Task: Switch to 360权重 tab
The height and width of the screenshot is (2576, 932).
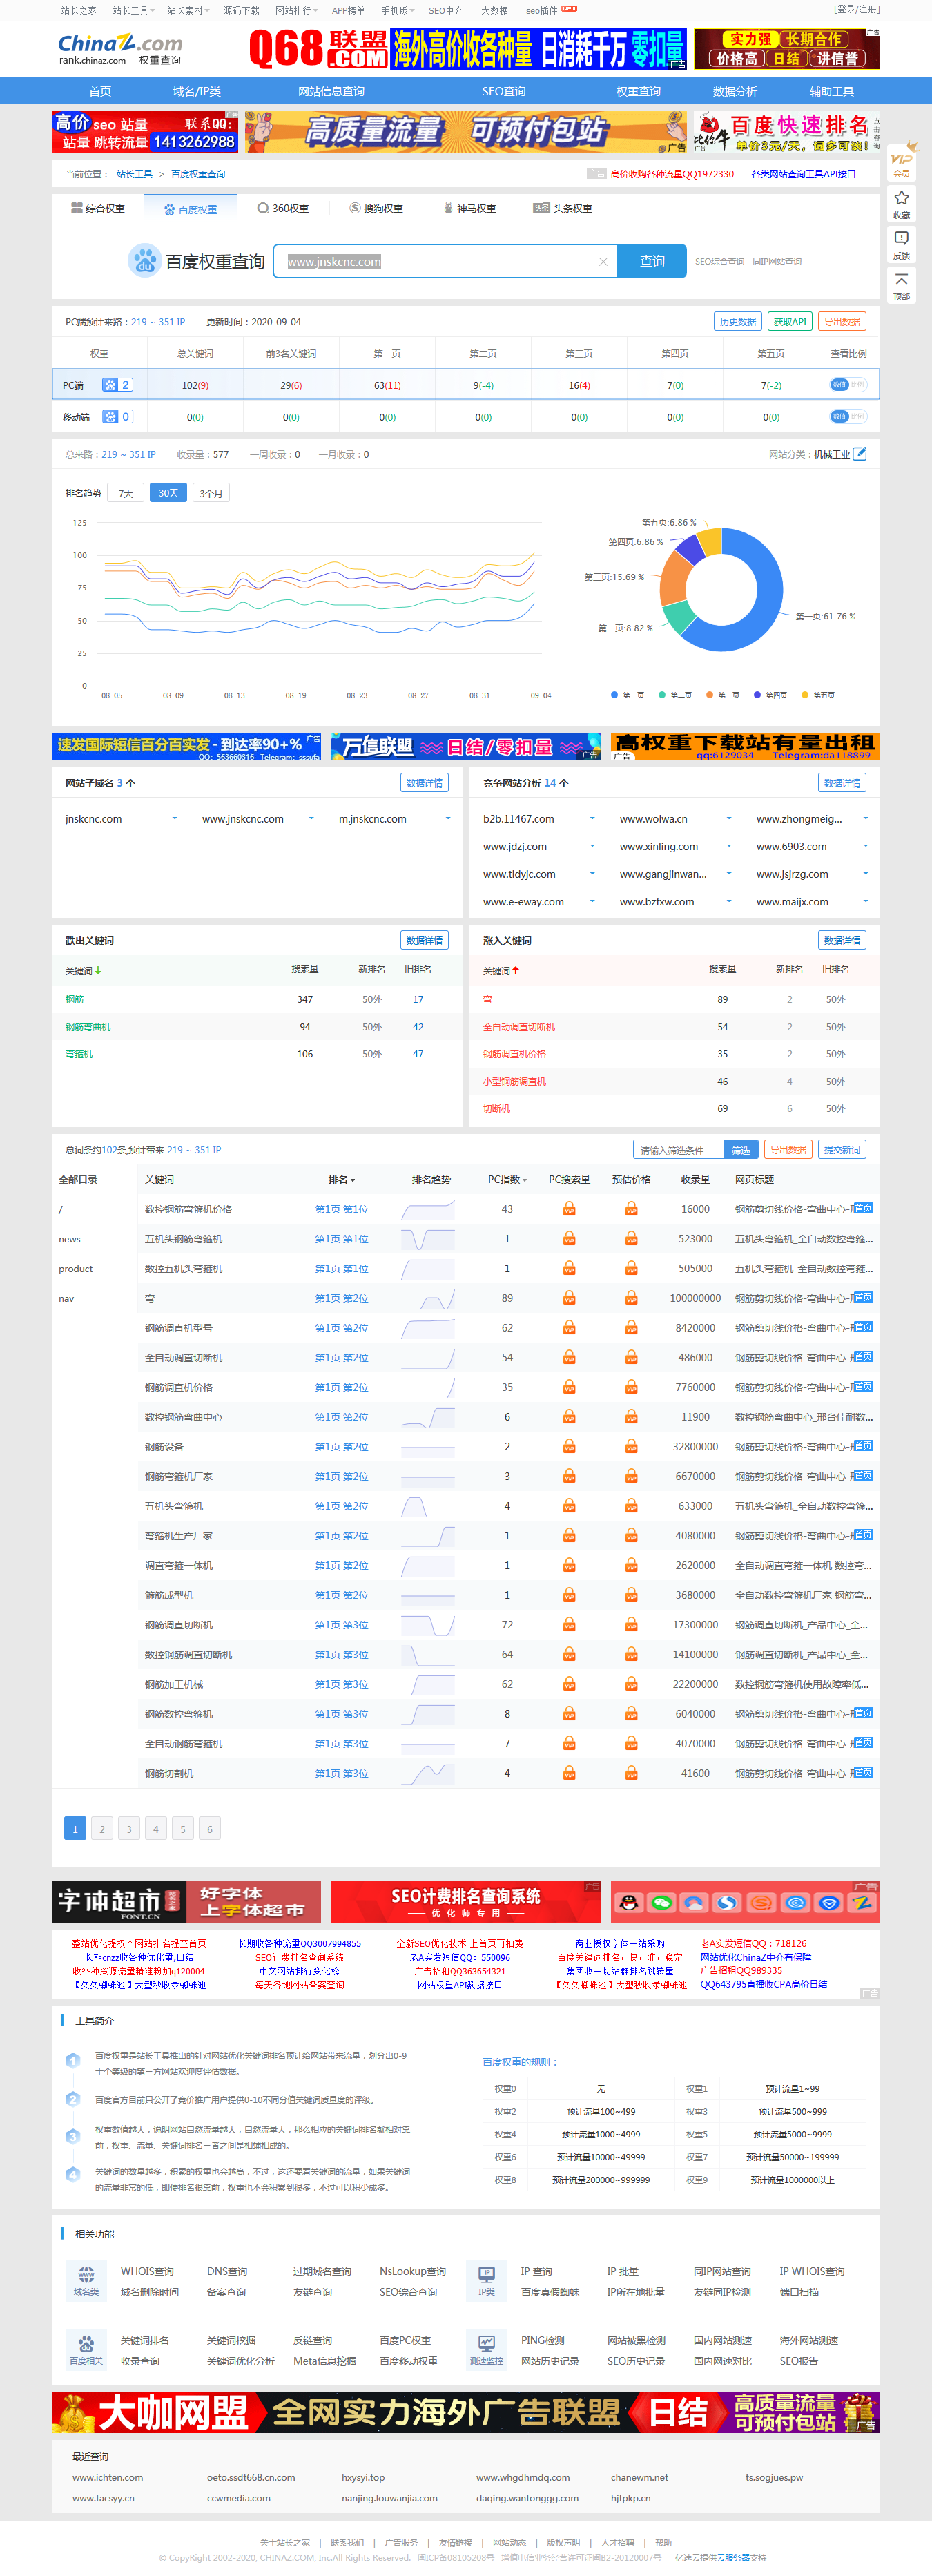Action: [x=283, y=209]
